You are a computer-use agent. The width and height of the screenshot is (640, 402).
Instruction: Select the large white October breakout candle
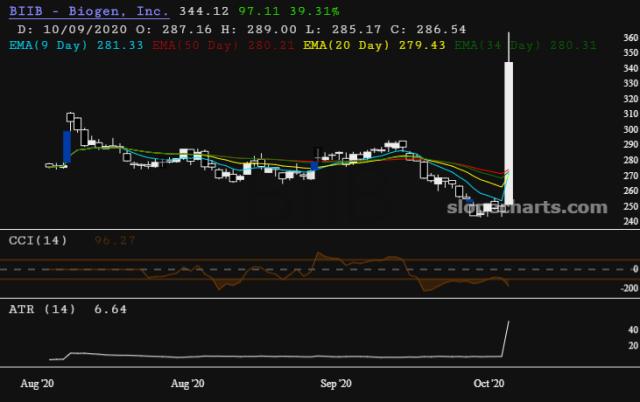coord(509,133)
